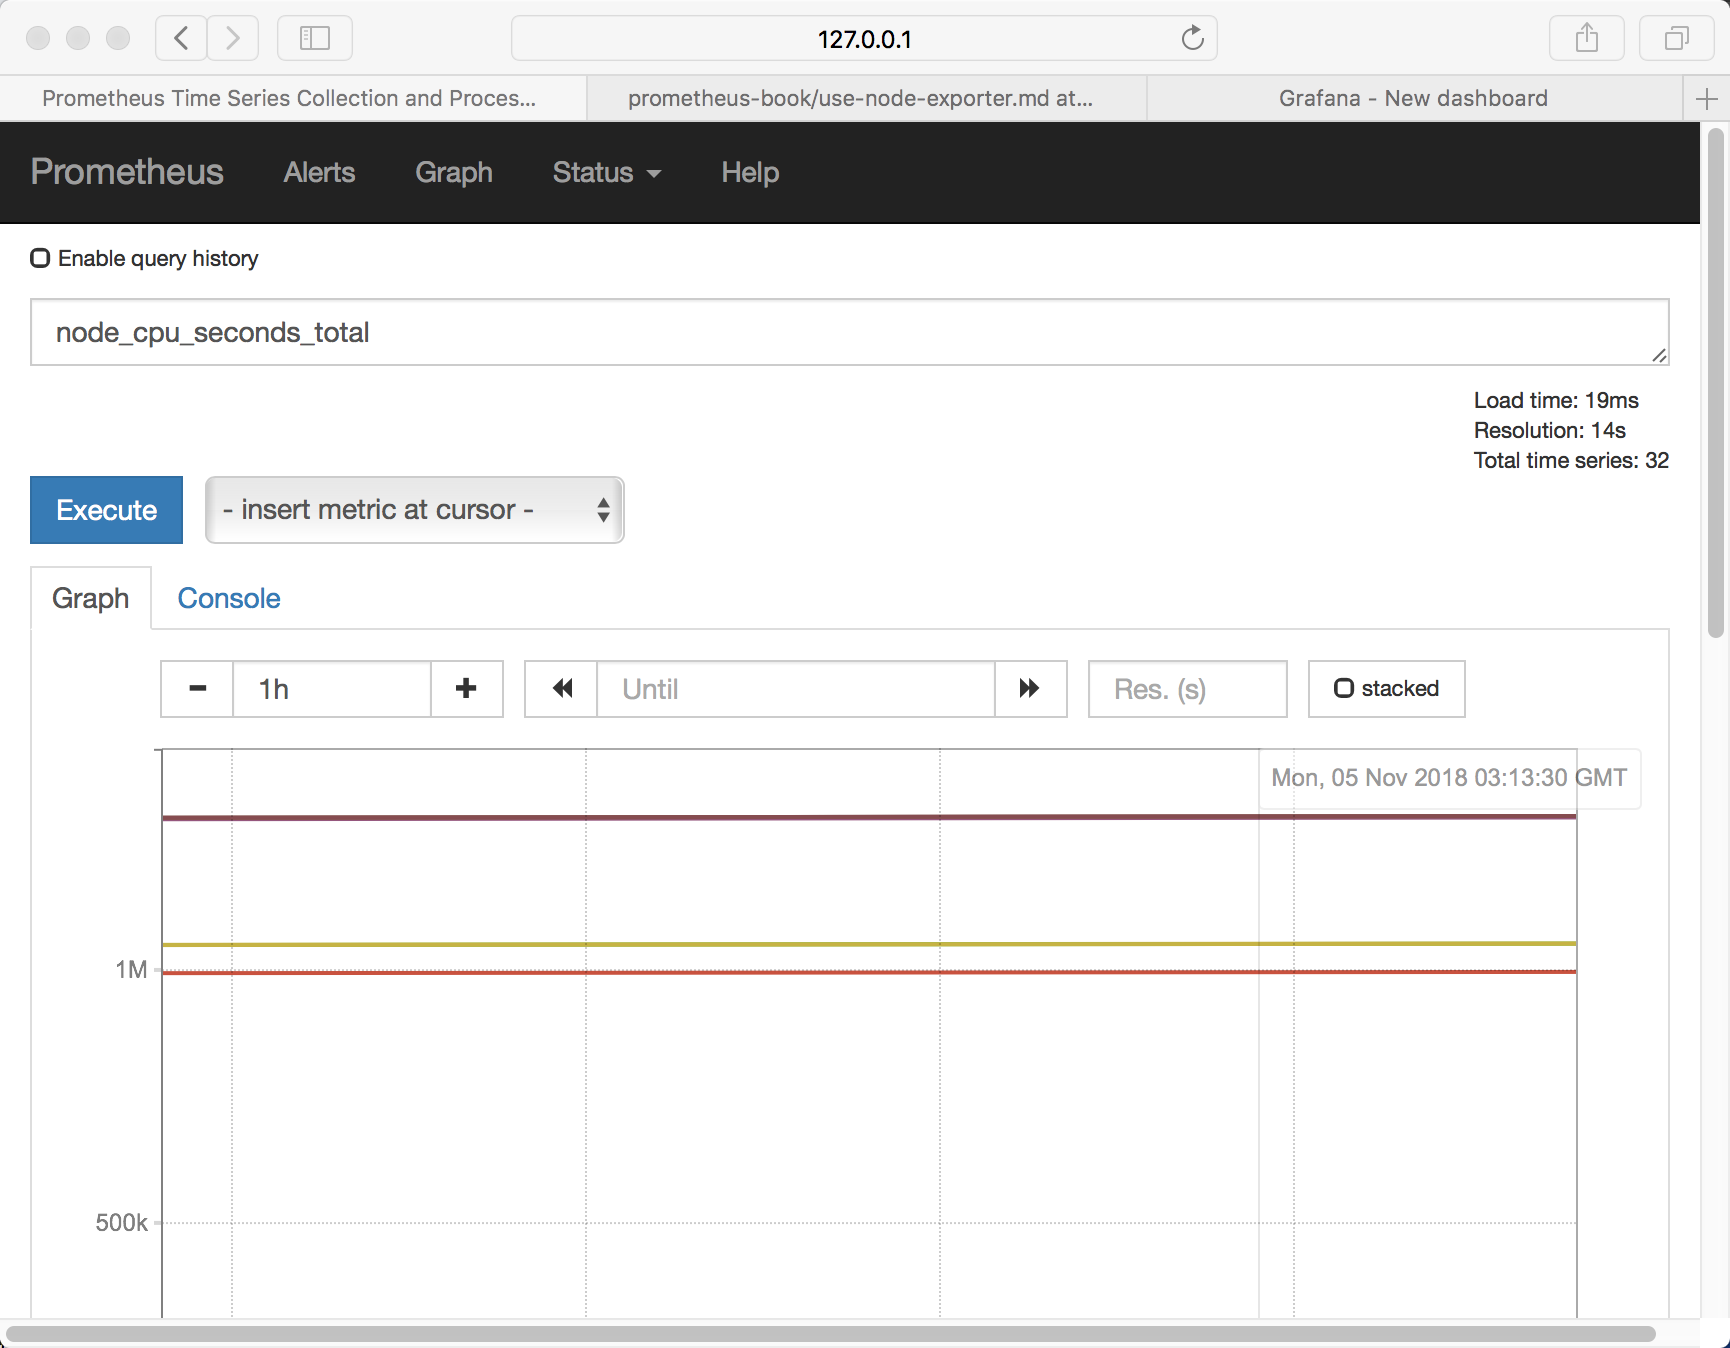
Task: Click the 500k y-axis label
Action: [121, 1223]
